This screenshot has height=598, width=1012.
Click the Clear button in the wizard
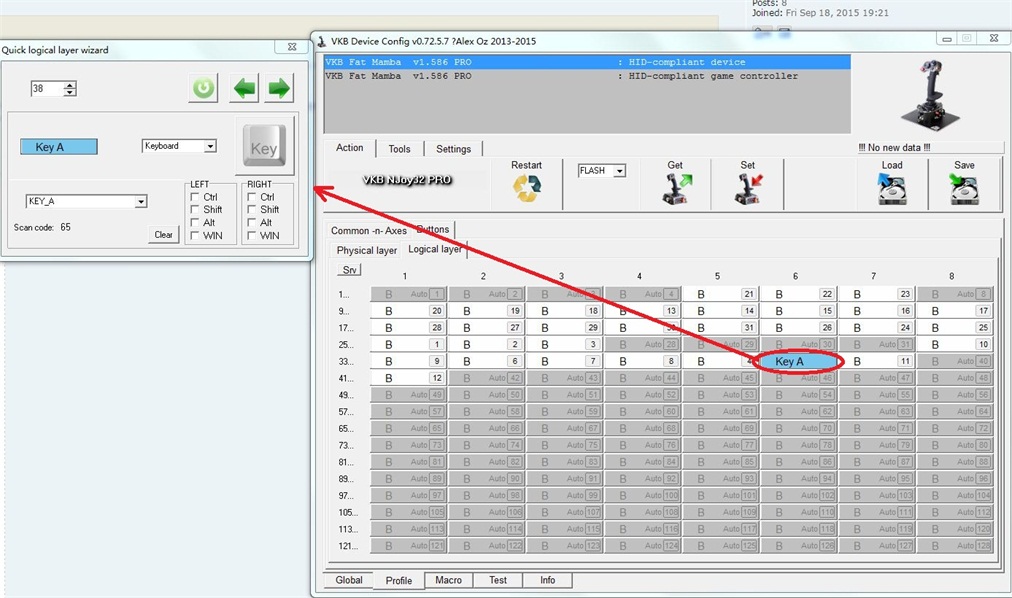point(163,235)
